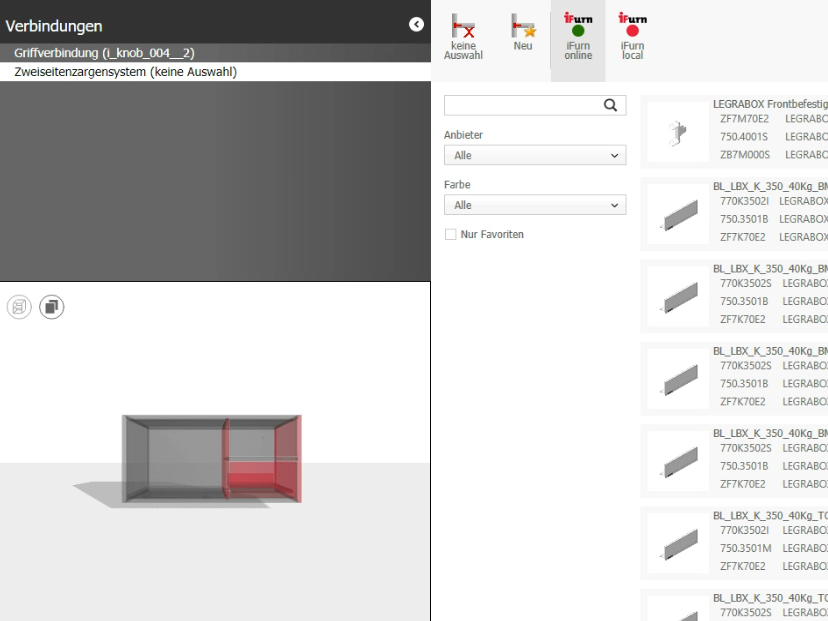Collapse the Verbindungen panel with the arrow icon
The image size is (828, 621).
point(416,24)
